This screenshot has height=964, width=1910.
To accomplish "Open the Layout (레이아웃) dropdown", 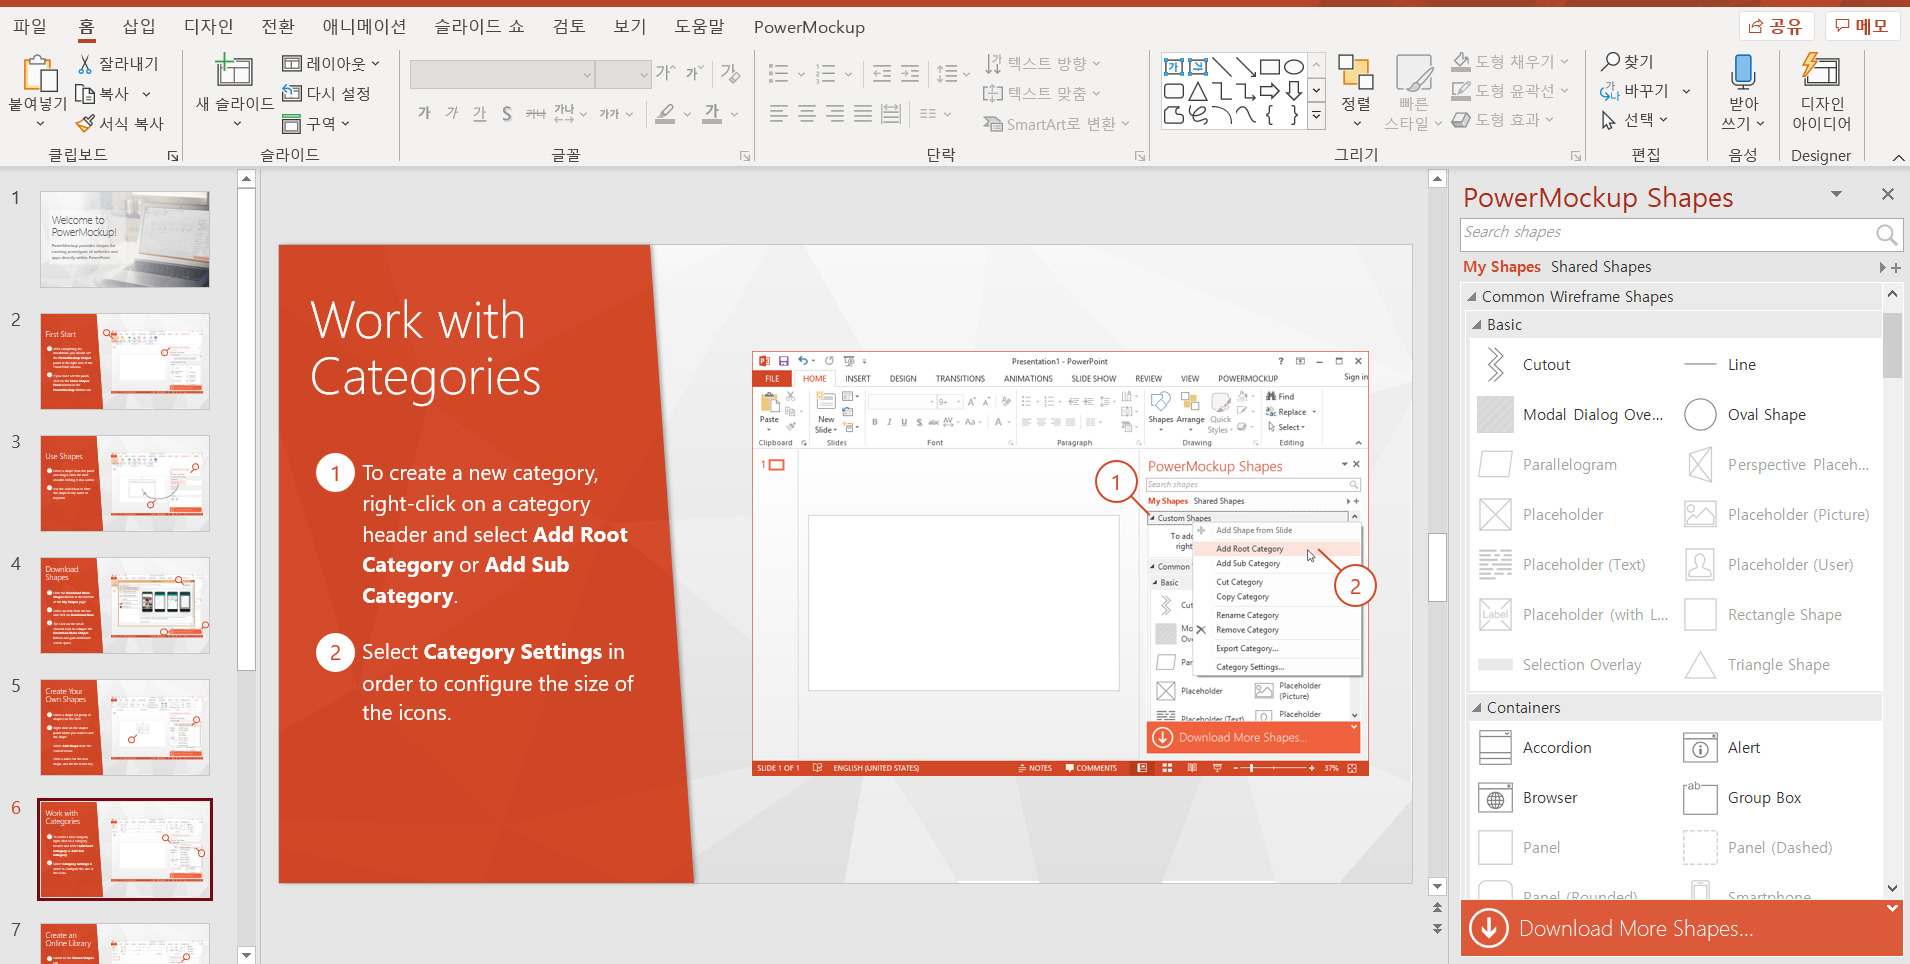I will click(331, 63).
